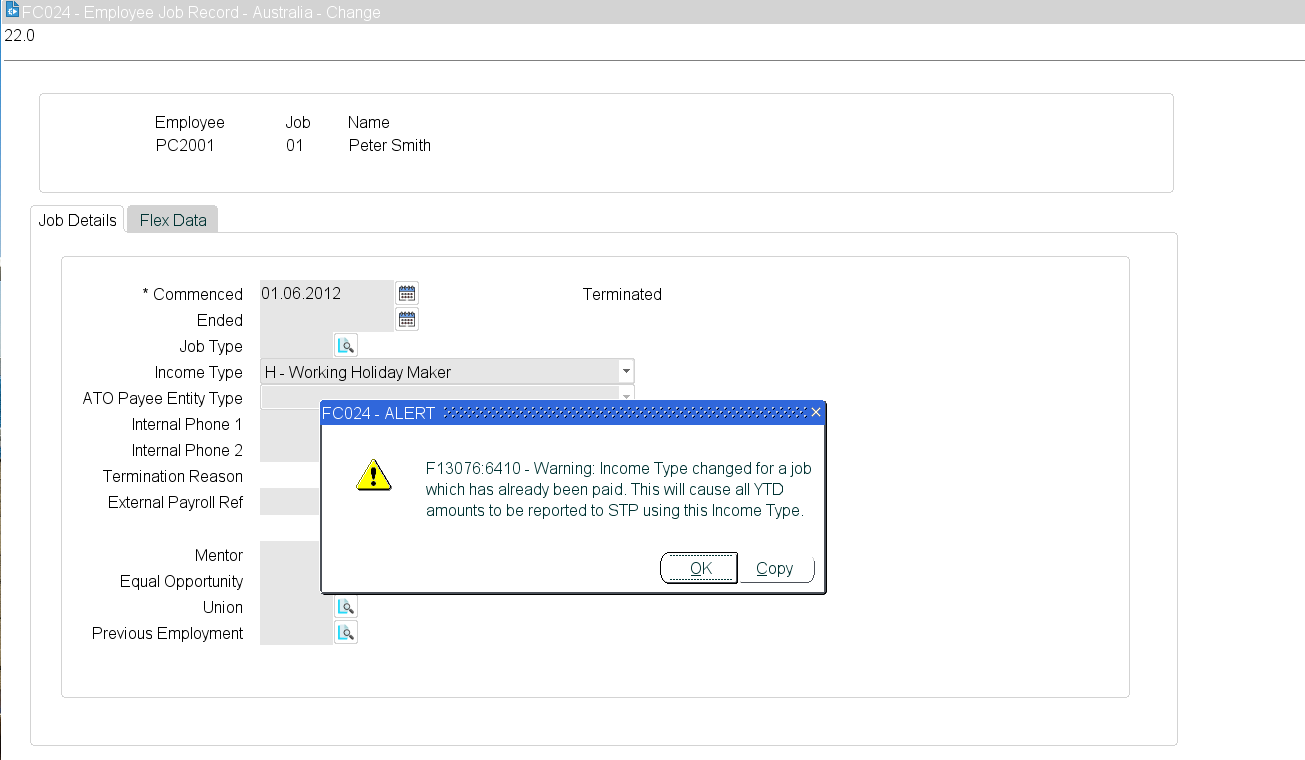Screen dimensions: 1305x760
Task: Open the Previous Employment lookup icon
Action: tap(346, 633)
